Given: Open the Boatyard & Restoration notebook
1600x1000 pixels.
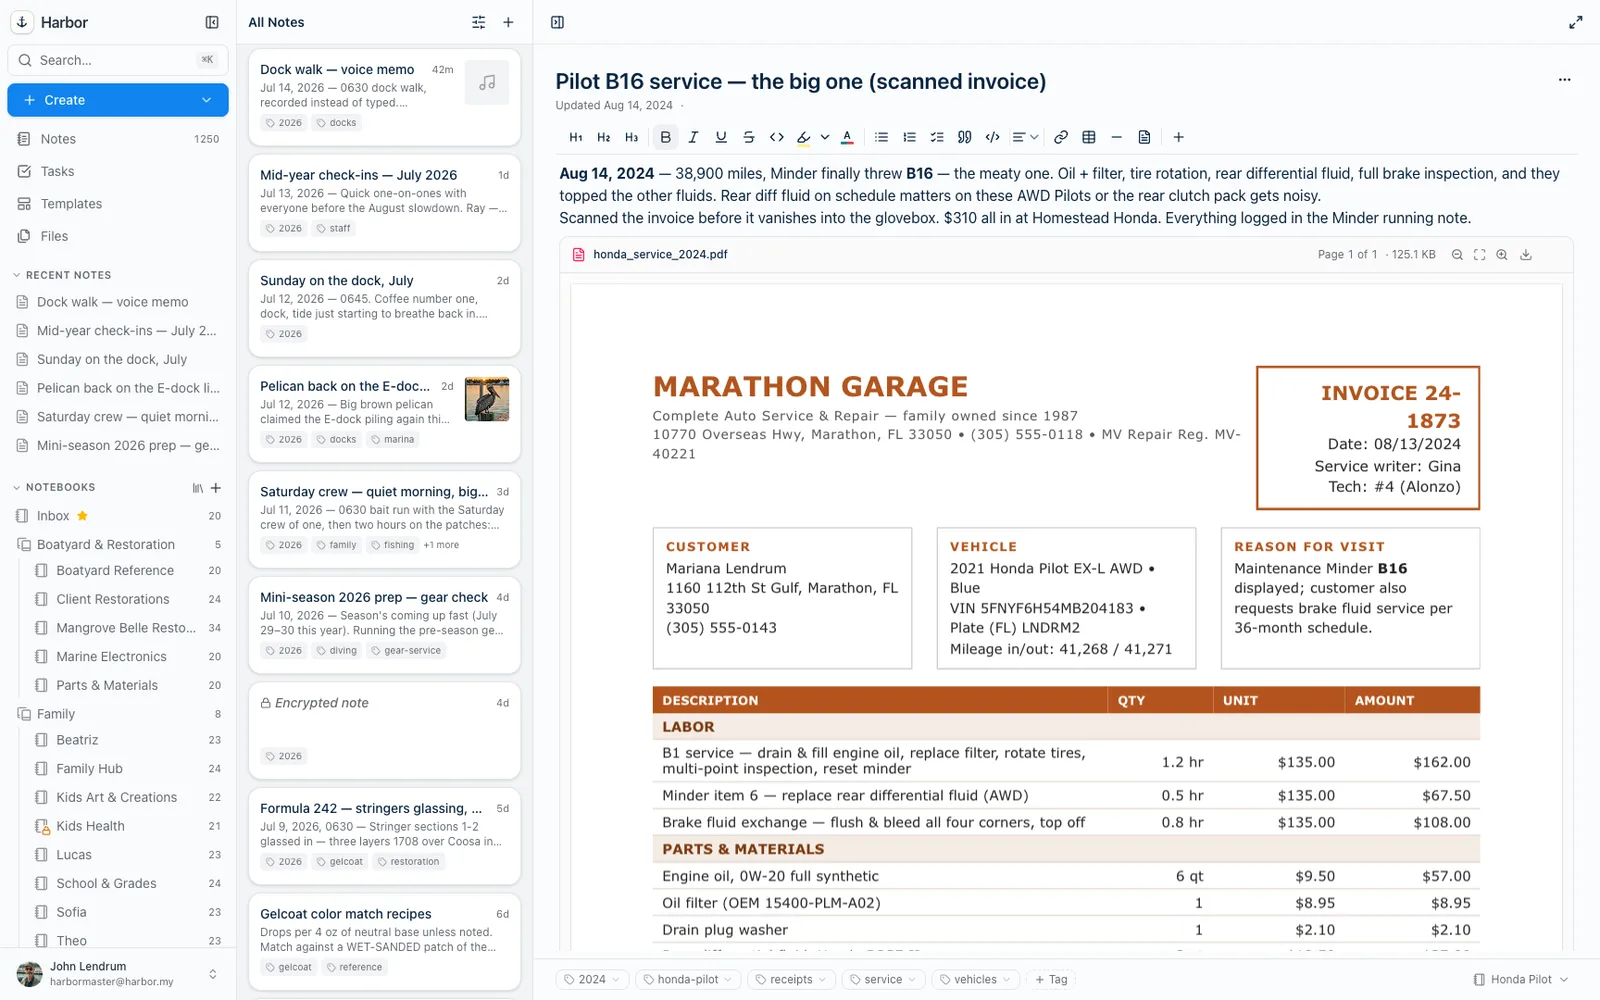Looking at the screenshot, I should coord(118,545).
